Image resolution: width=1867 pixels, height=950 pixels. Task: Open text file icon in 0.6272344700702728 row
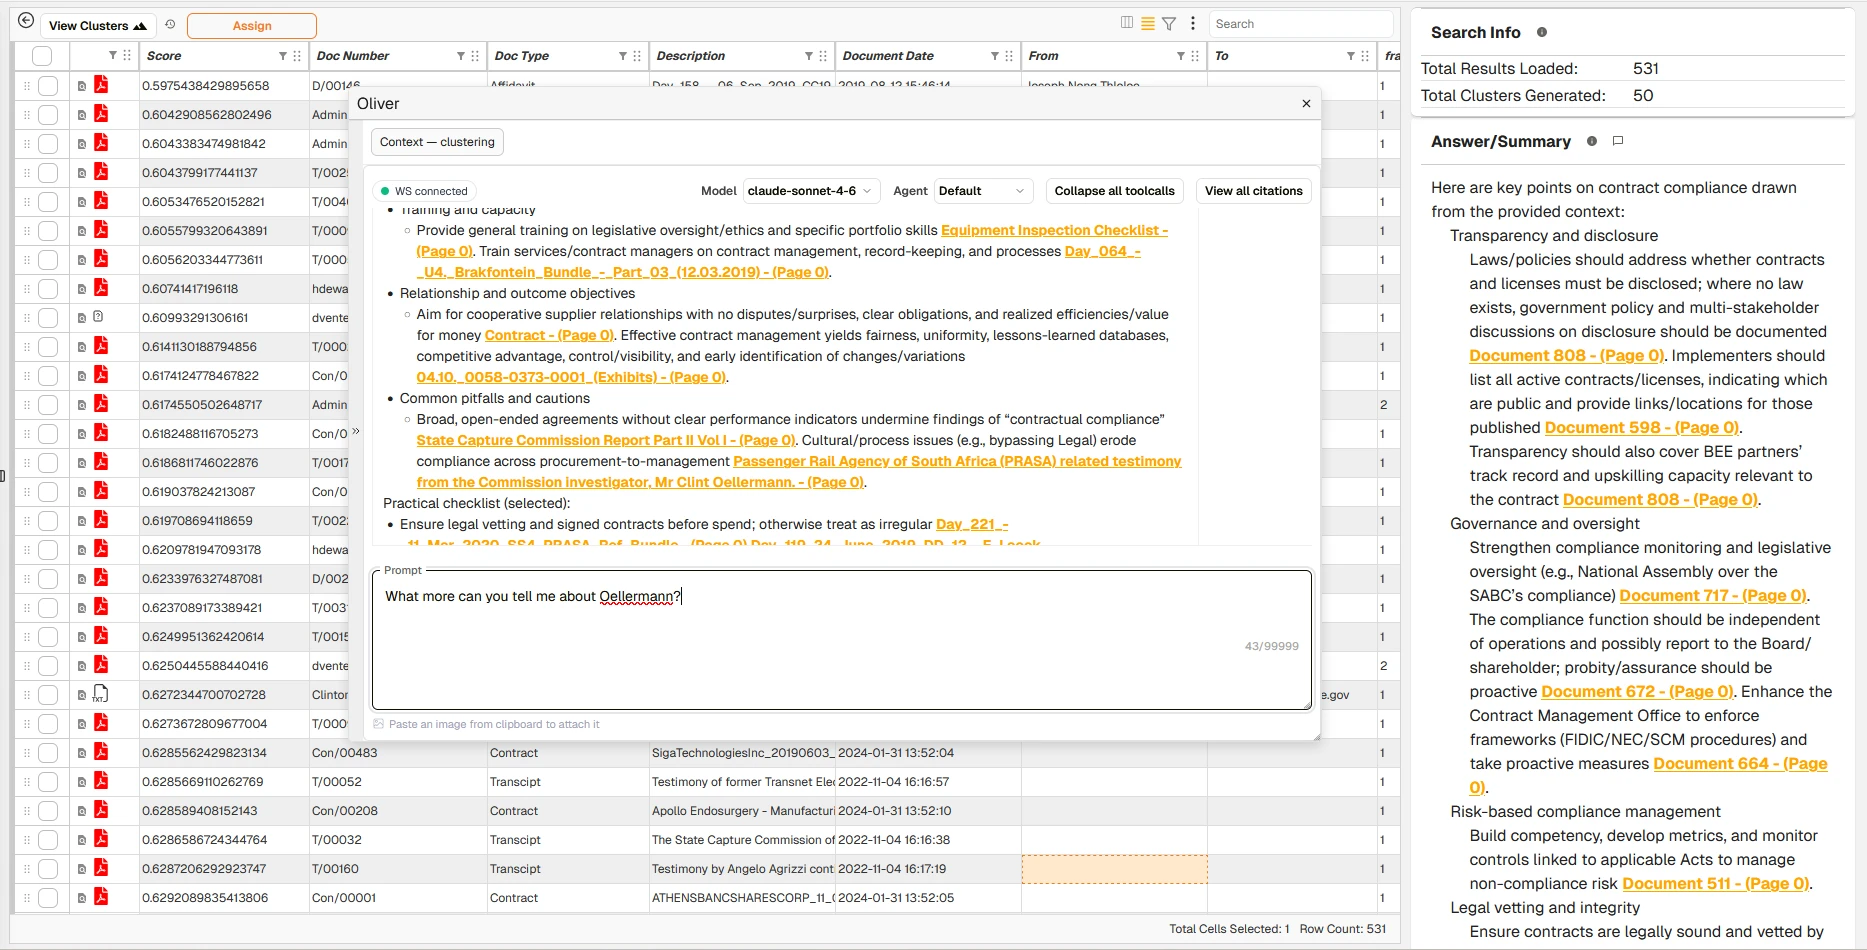click(x=101, y=694)
